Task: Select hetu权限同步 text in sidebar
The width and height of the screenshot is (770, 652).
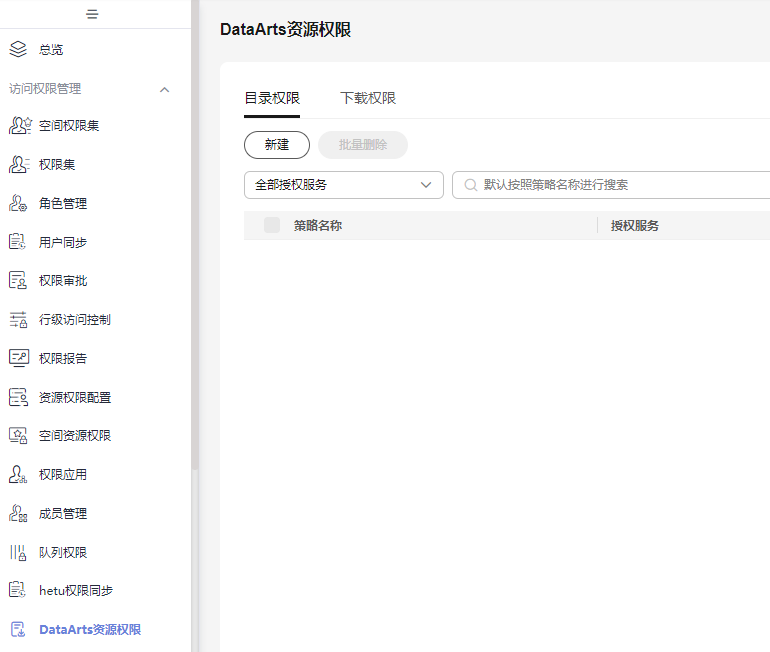Action: 76,591
